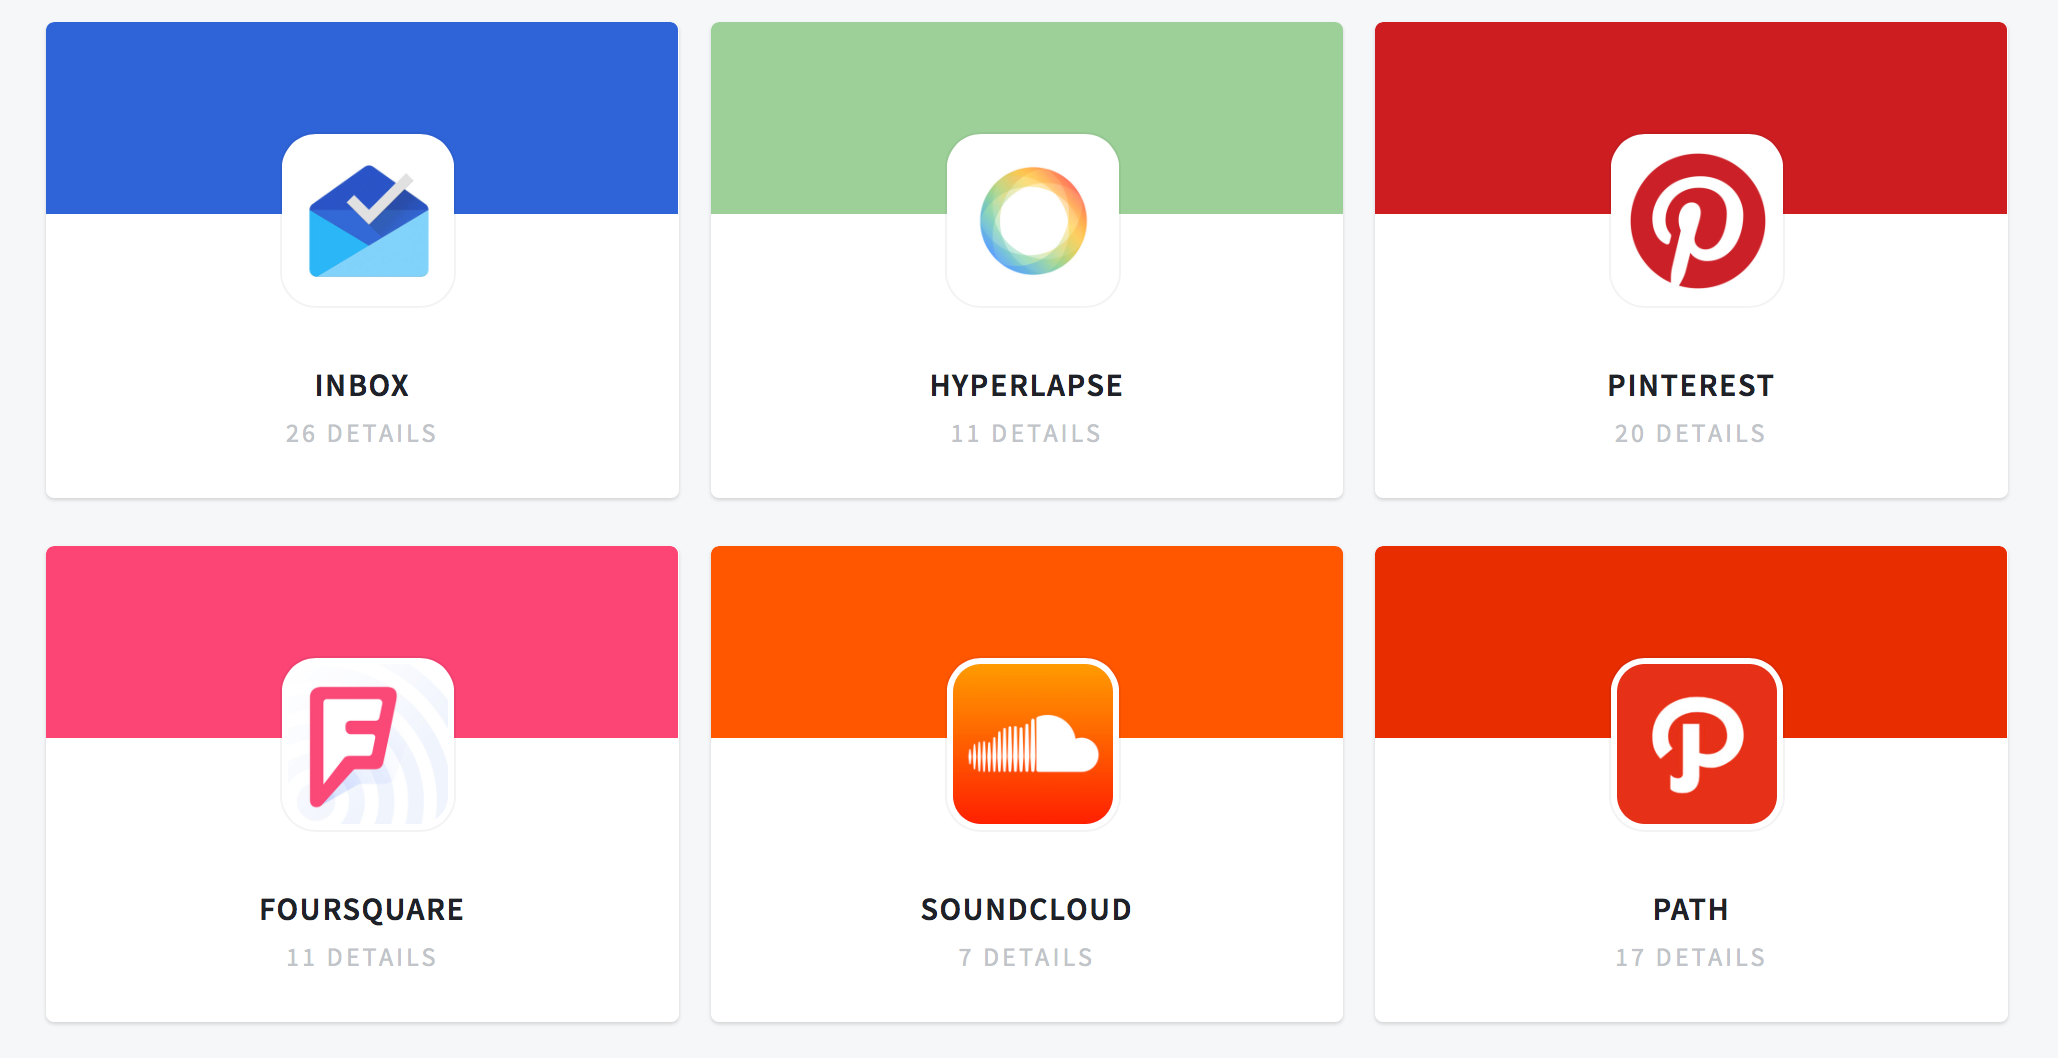Open the SoundCloud cloud icon
The height and width of the screenshot is (1058, 2058).
point(1033,744)
